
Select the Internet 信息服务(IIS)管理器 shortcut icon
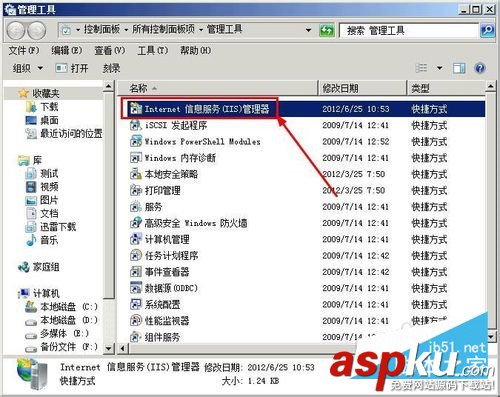[136, 109]
